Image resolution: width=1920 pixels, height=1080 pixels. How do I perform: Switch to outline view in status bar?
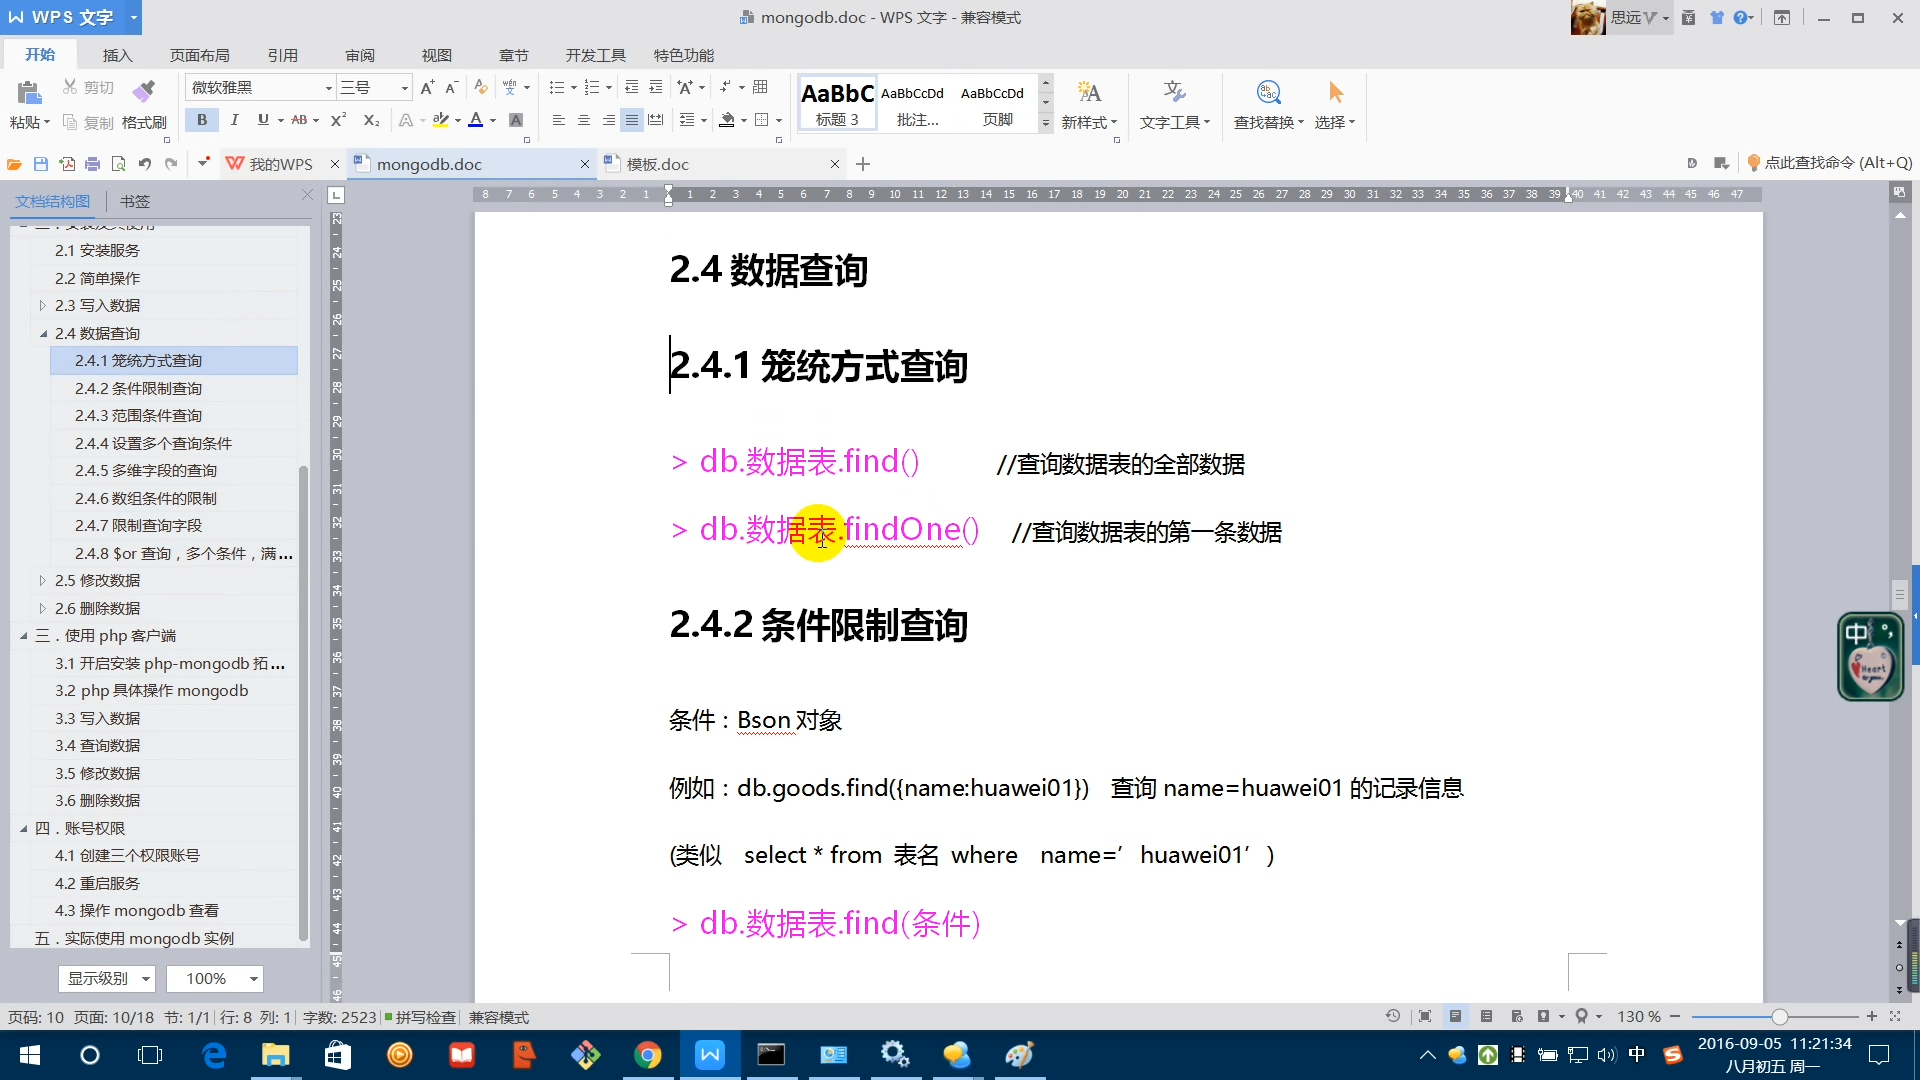point(1486,1017)
